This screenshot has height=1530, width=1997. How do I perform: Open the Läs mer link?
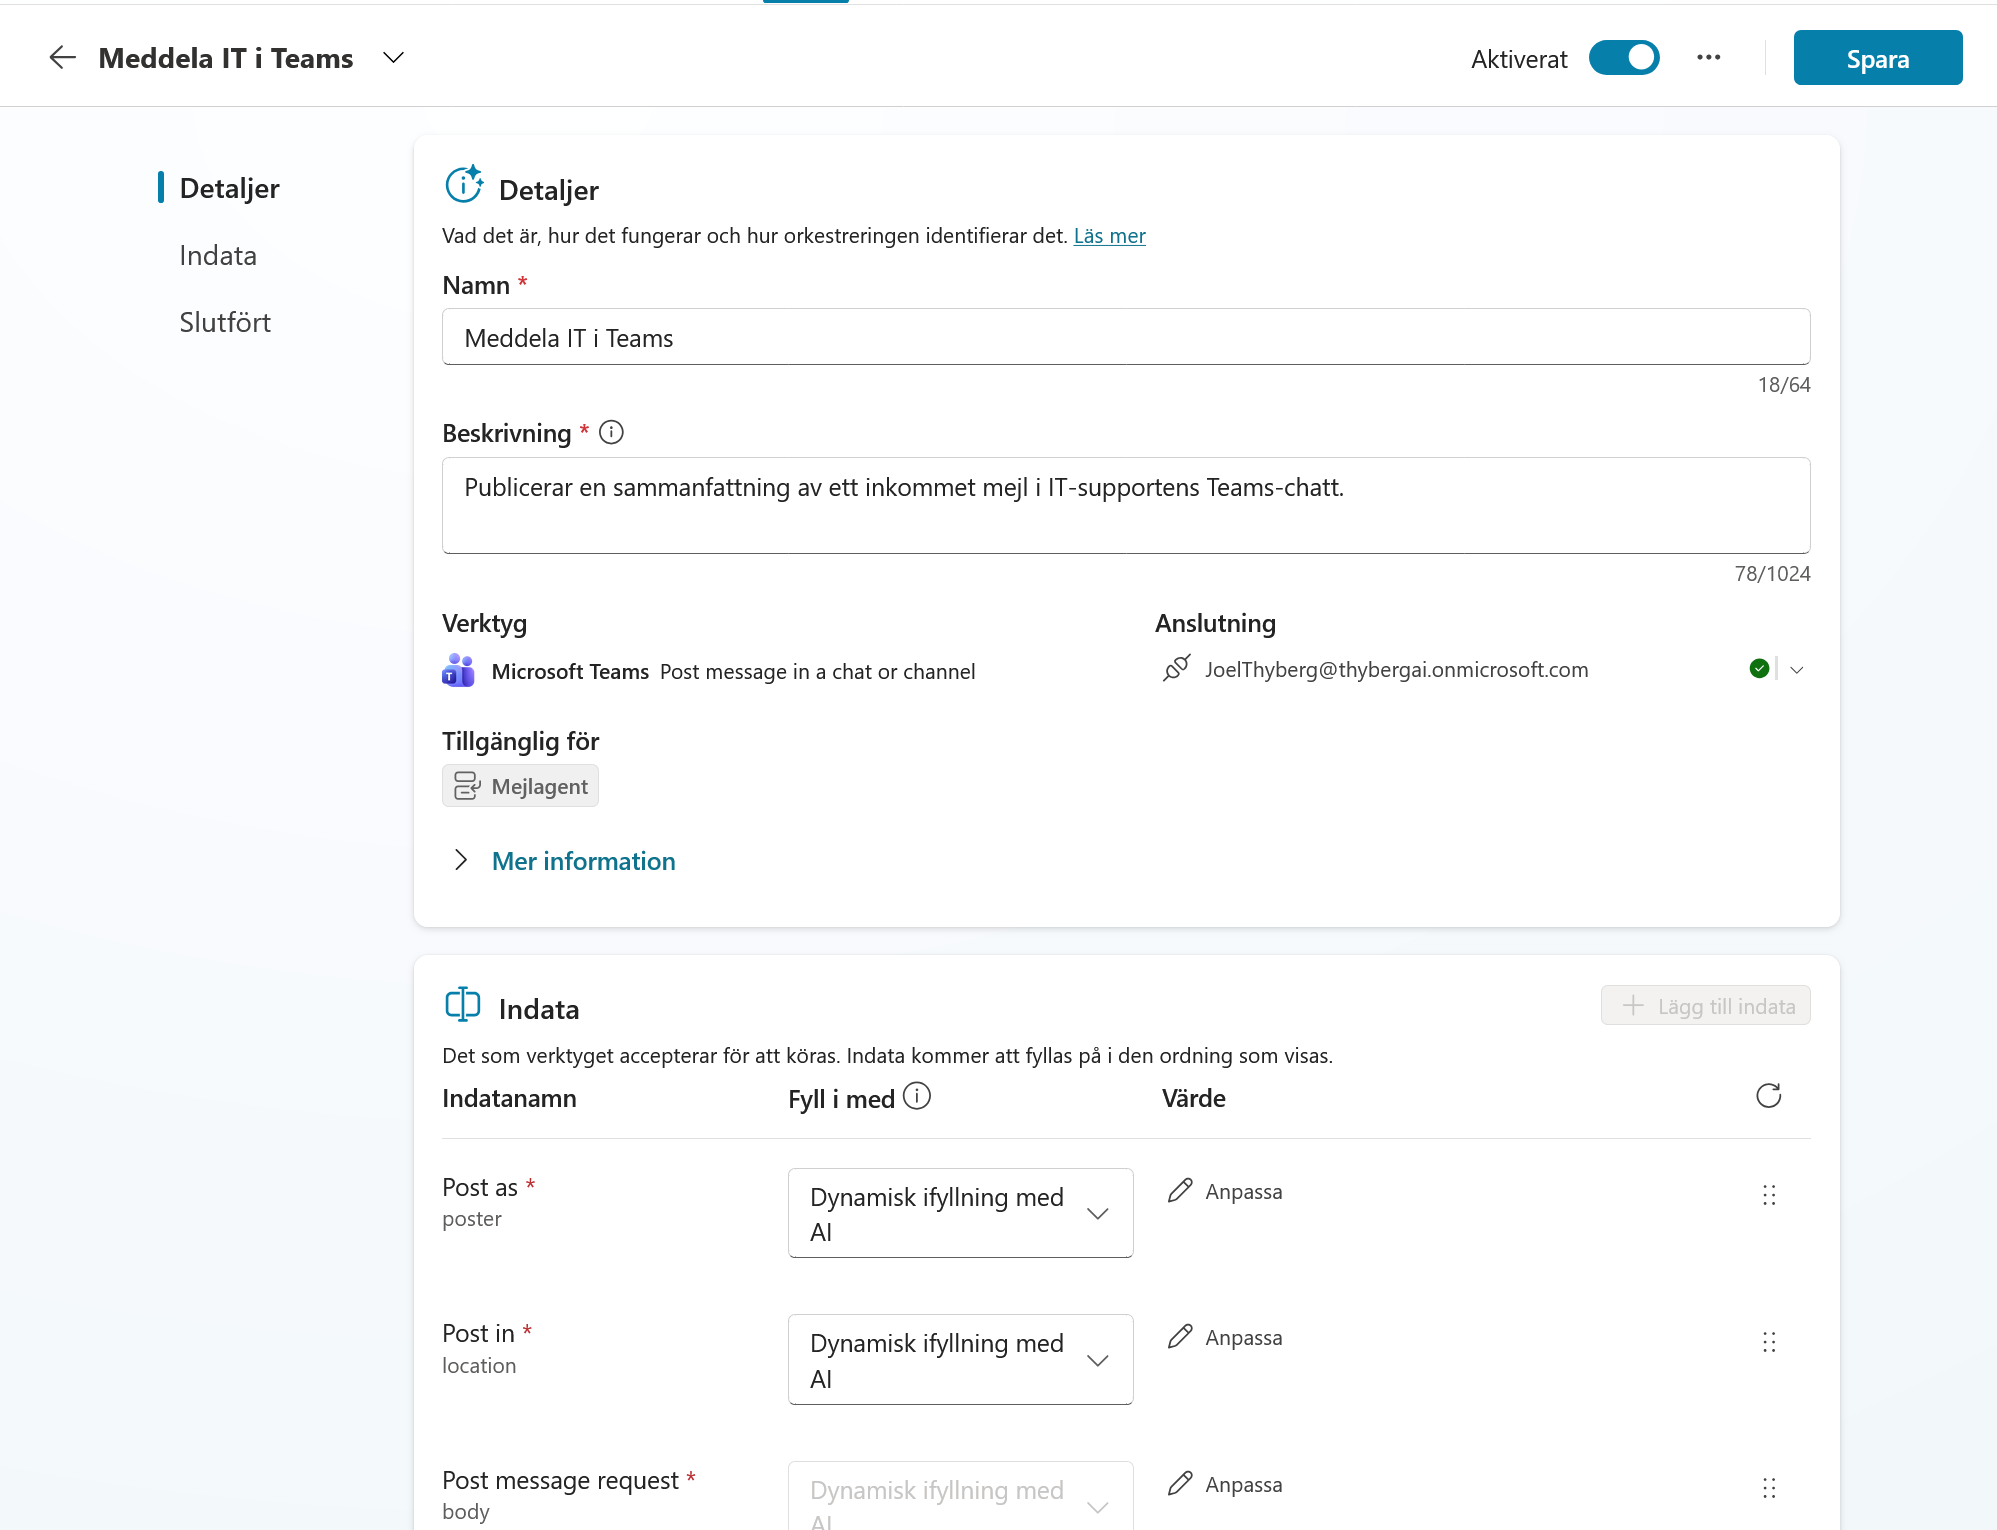1109,236
